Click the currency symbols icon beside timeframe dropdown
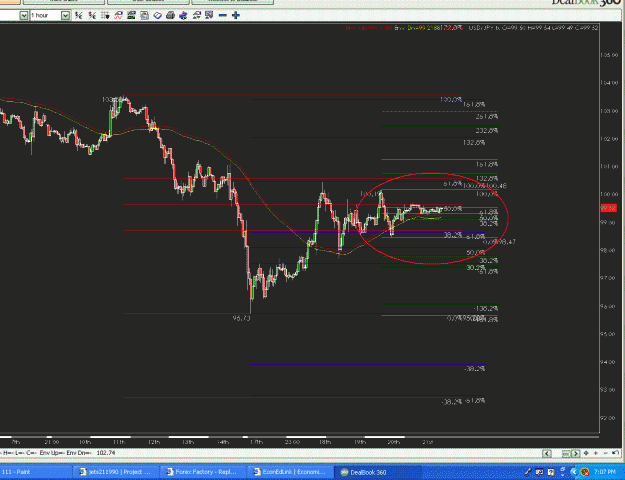The image size is (625, 480). coord(79,16)
